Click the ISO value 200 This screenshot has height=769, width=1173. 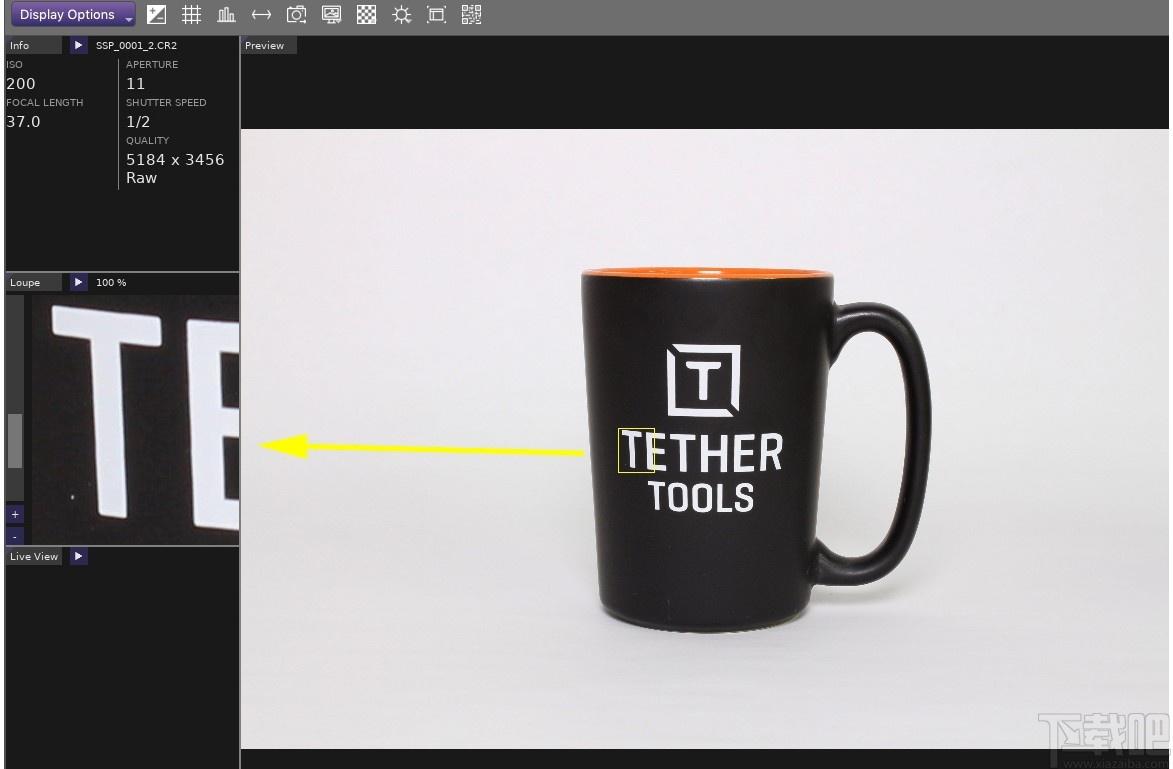click(x=21, y=83)
